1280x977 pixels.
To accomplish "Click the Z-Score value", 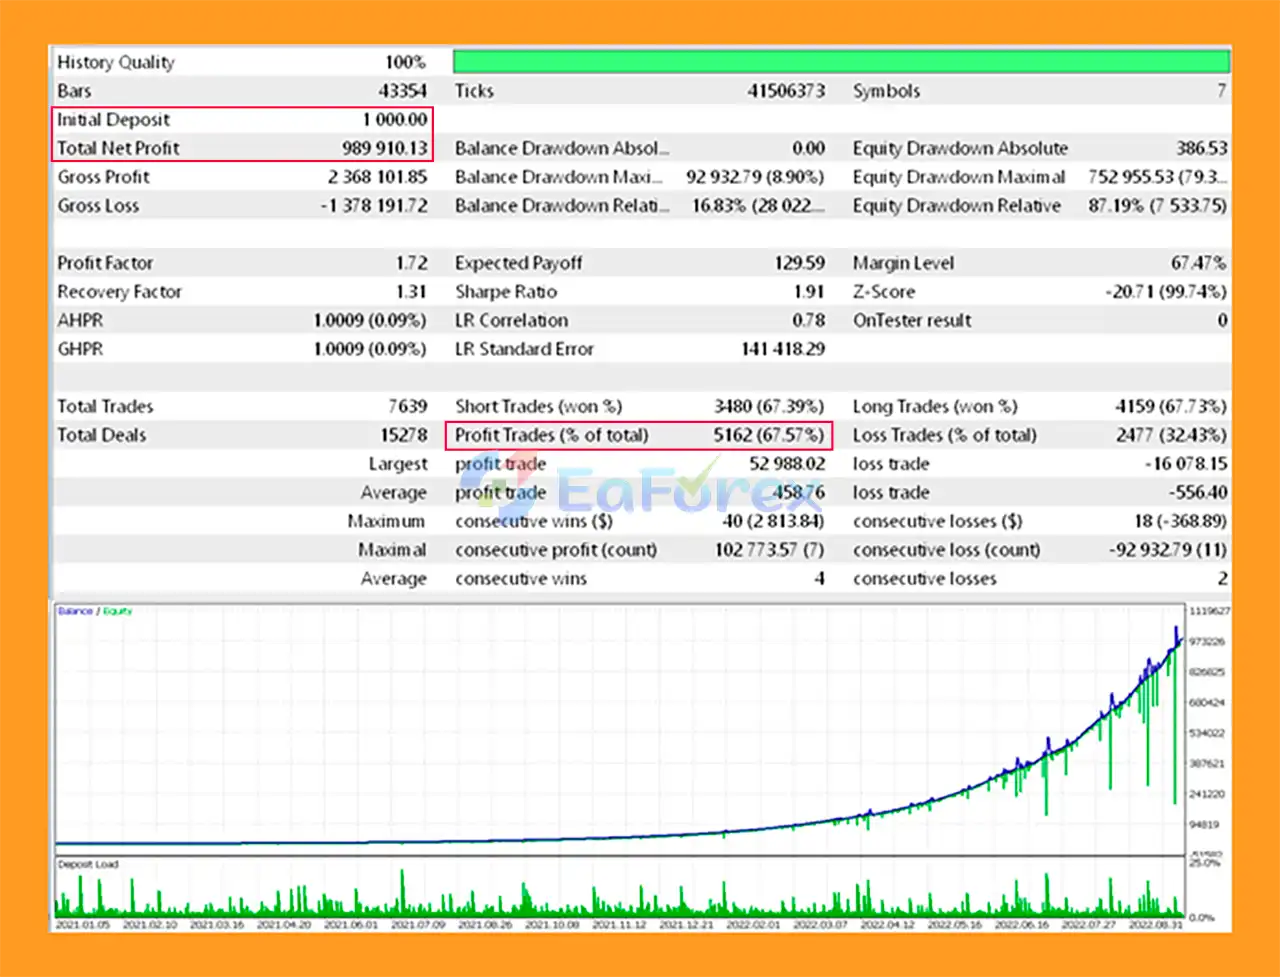I will click(x=1165, y=292).
